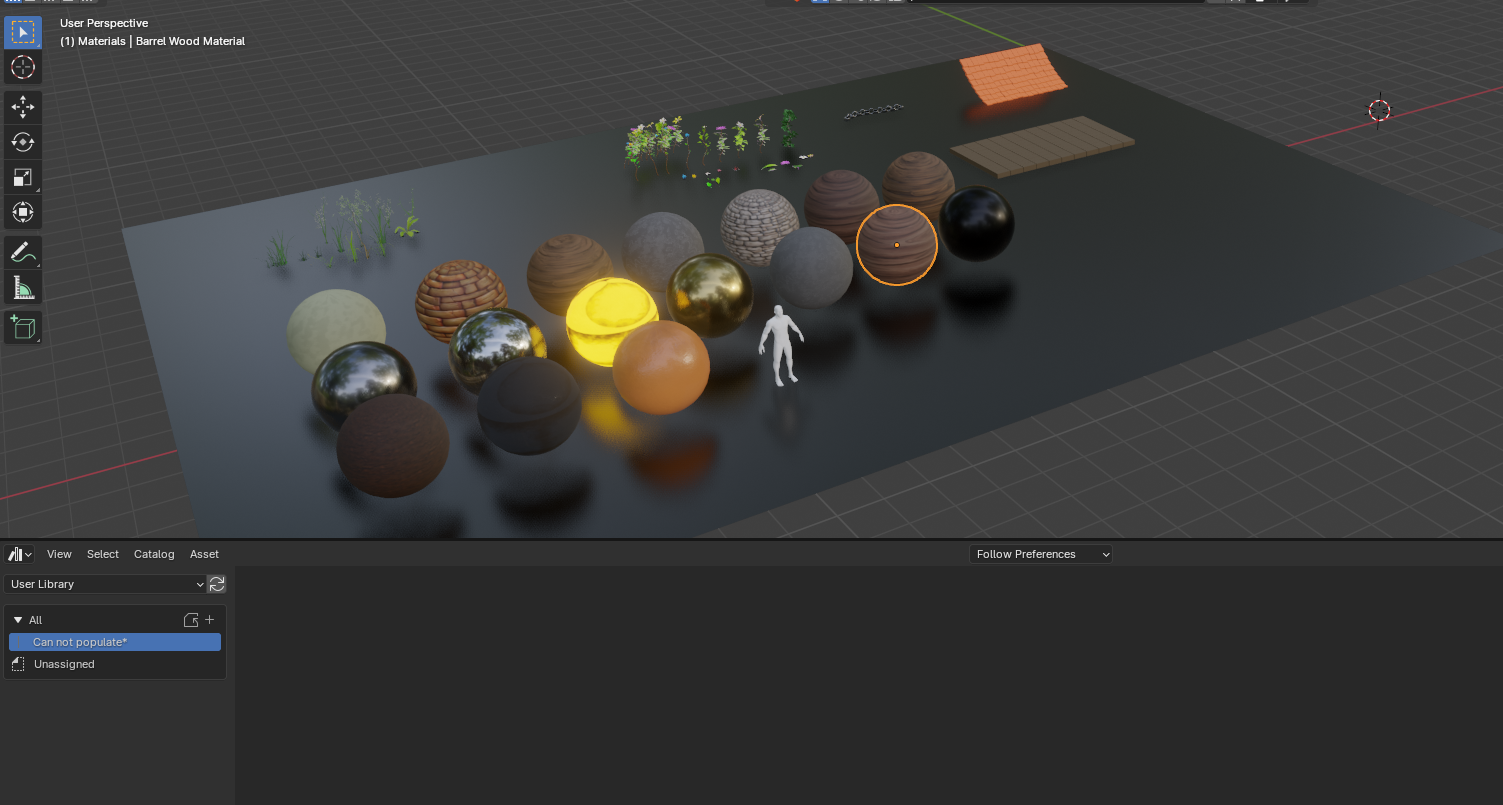The width and height of the screenshot is (1503, 805).
Task: Click the wooden plank floor object
Action: point(1042,146)
